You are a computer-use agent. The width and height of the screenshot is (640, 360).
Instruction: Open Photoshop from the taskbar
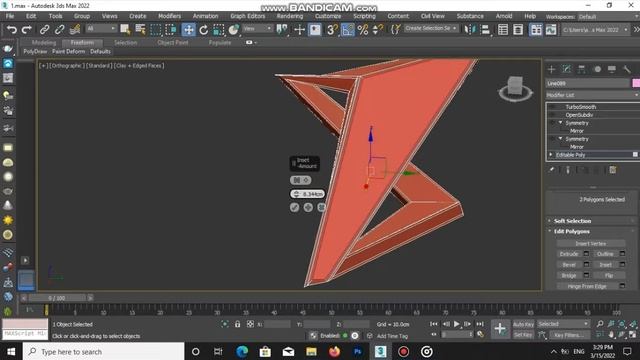pyautogui.click(x=358, y=351)
